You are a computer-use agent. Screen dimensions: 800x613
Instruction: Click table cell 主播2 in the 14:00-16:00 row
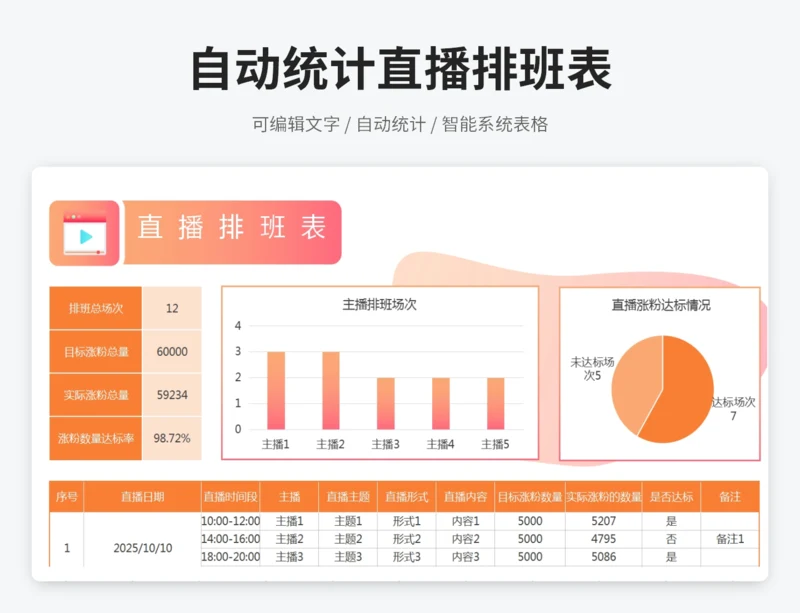pyautogui.click(x=289, y=539)
